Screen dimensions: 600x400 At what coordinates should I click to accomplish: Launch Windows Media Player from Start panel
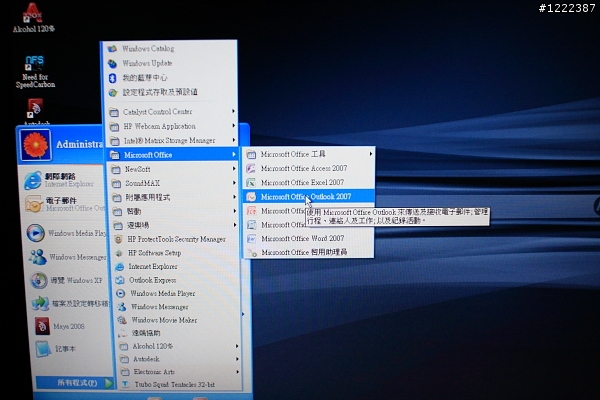coord(66,233)
